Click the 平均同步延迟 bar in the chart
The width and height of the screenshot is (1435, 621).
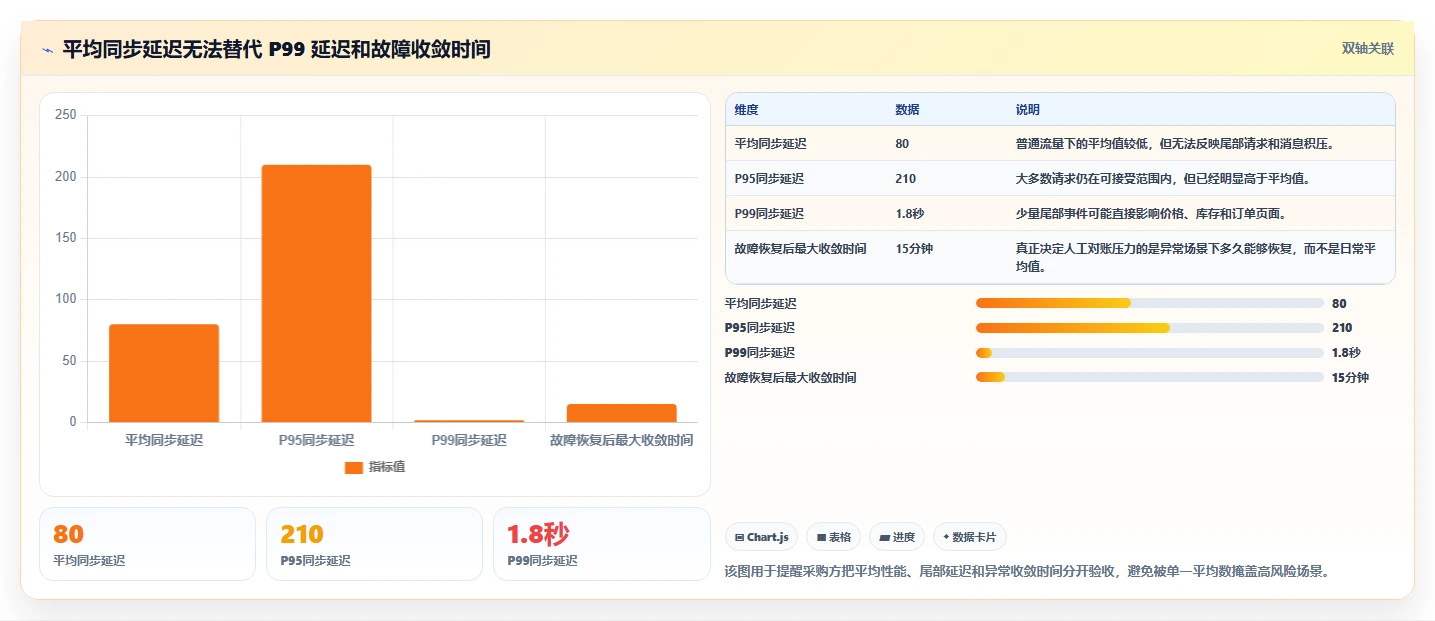[164, 373]
